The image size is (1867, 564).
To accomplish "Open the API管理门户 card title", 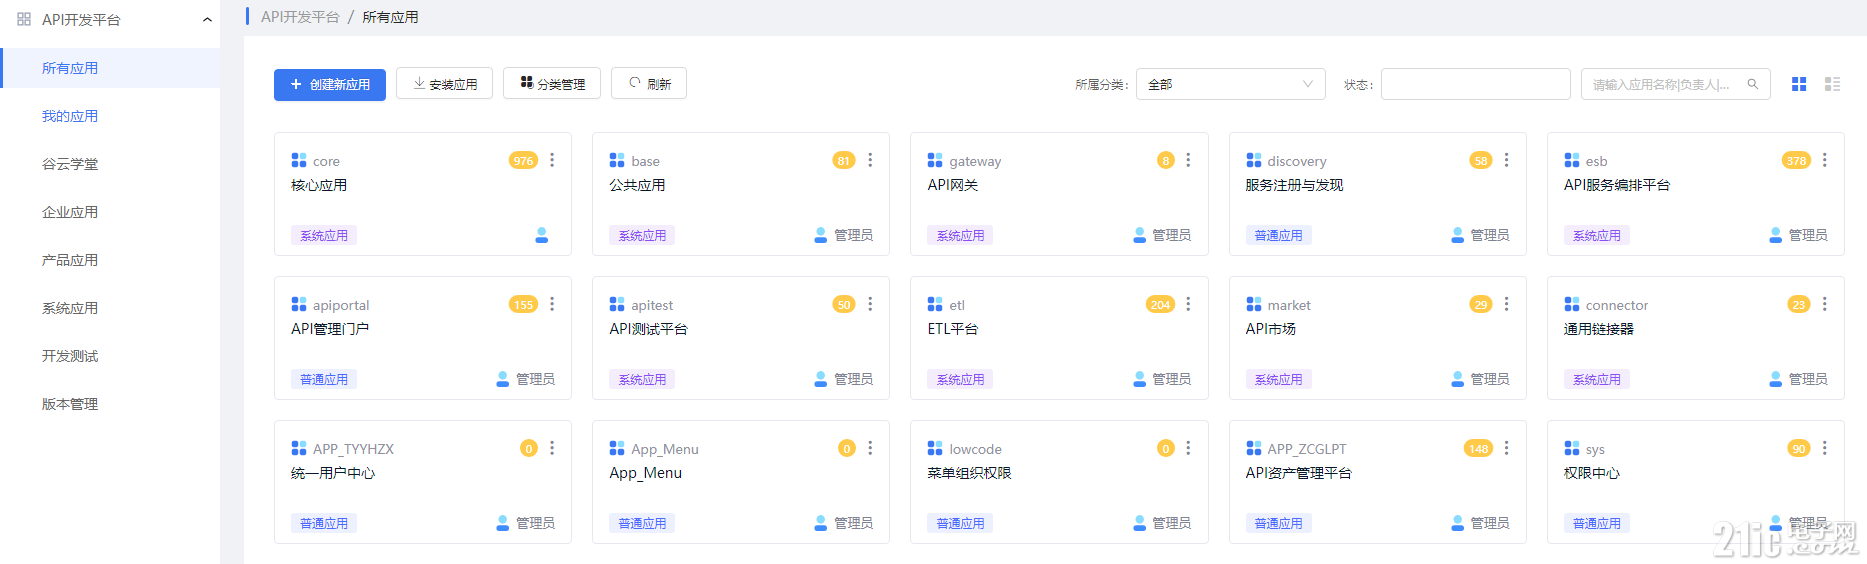I will tap(330, 329).
